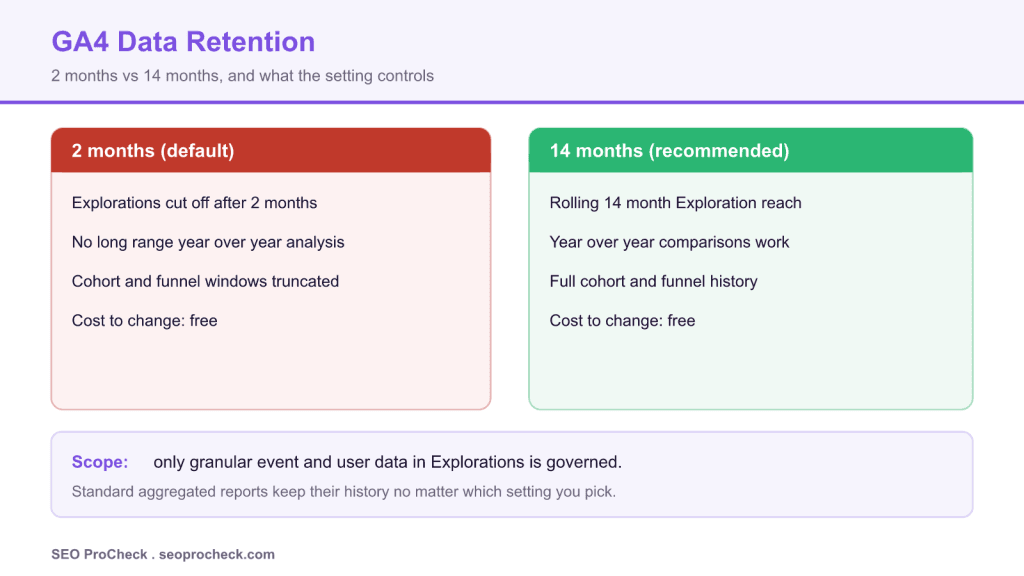Viewport: 1024px width, 576px height.
Task: Select the subtitle about 2 vs 14 months
Action: (x=242, y=76)
